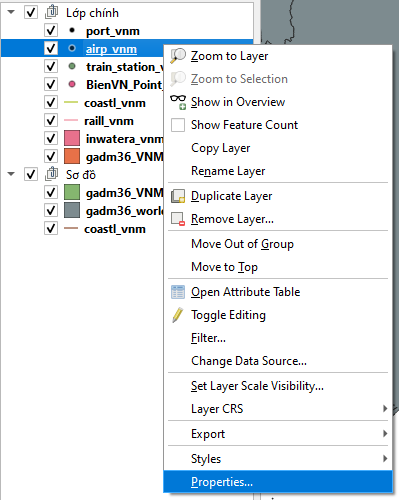Viewport: 399px width, 500px height.
Task: Choose Move Out of Group
Action: 278,244
